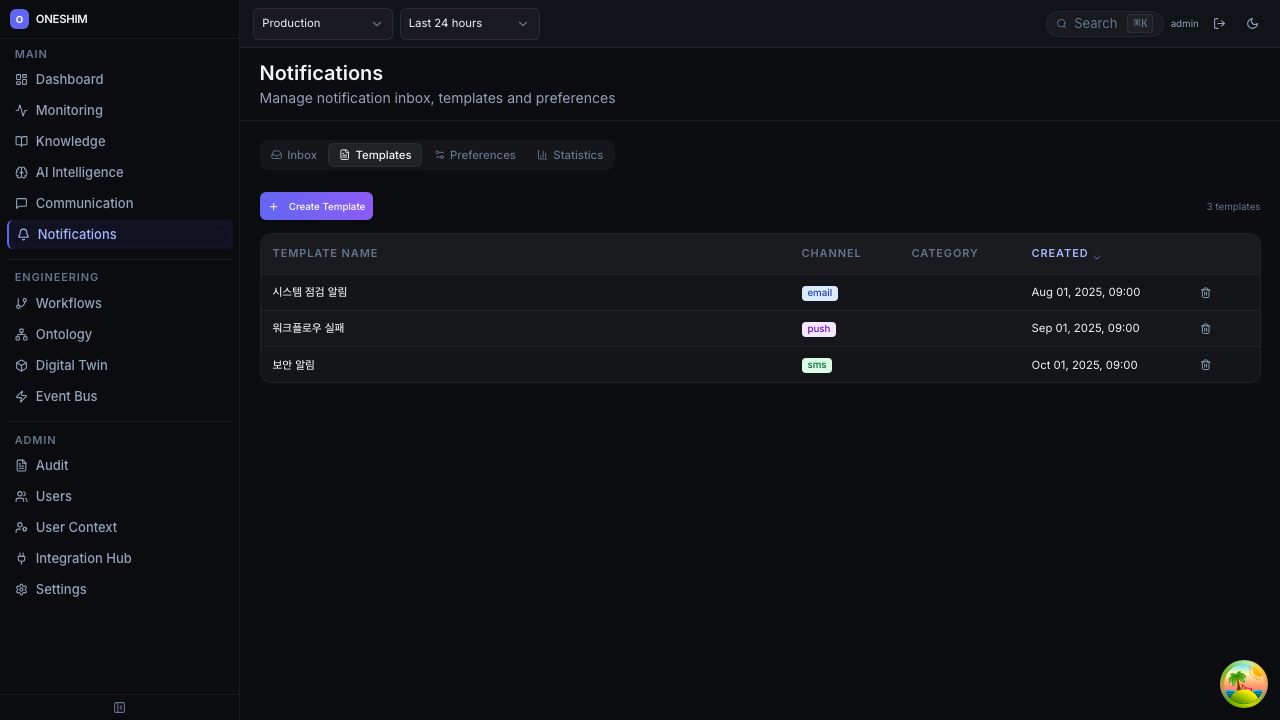Screen dimensions: 1280x720
Task: Click trash icon for 워크플로우 실패 row
Action: click(x=1205, y=329)
